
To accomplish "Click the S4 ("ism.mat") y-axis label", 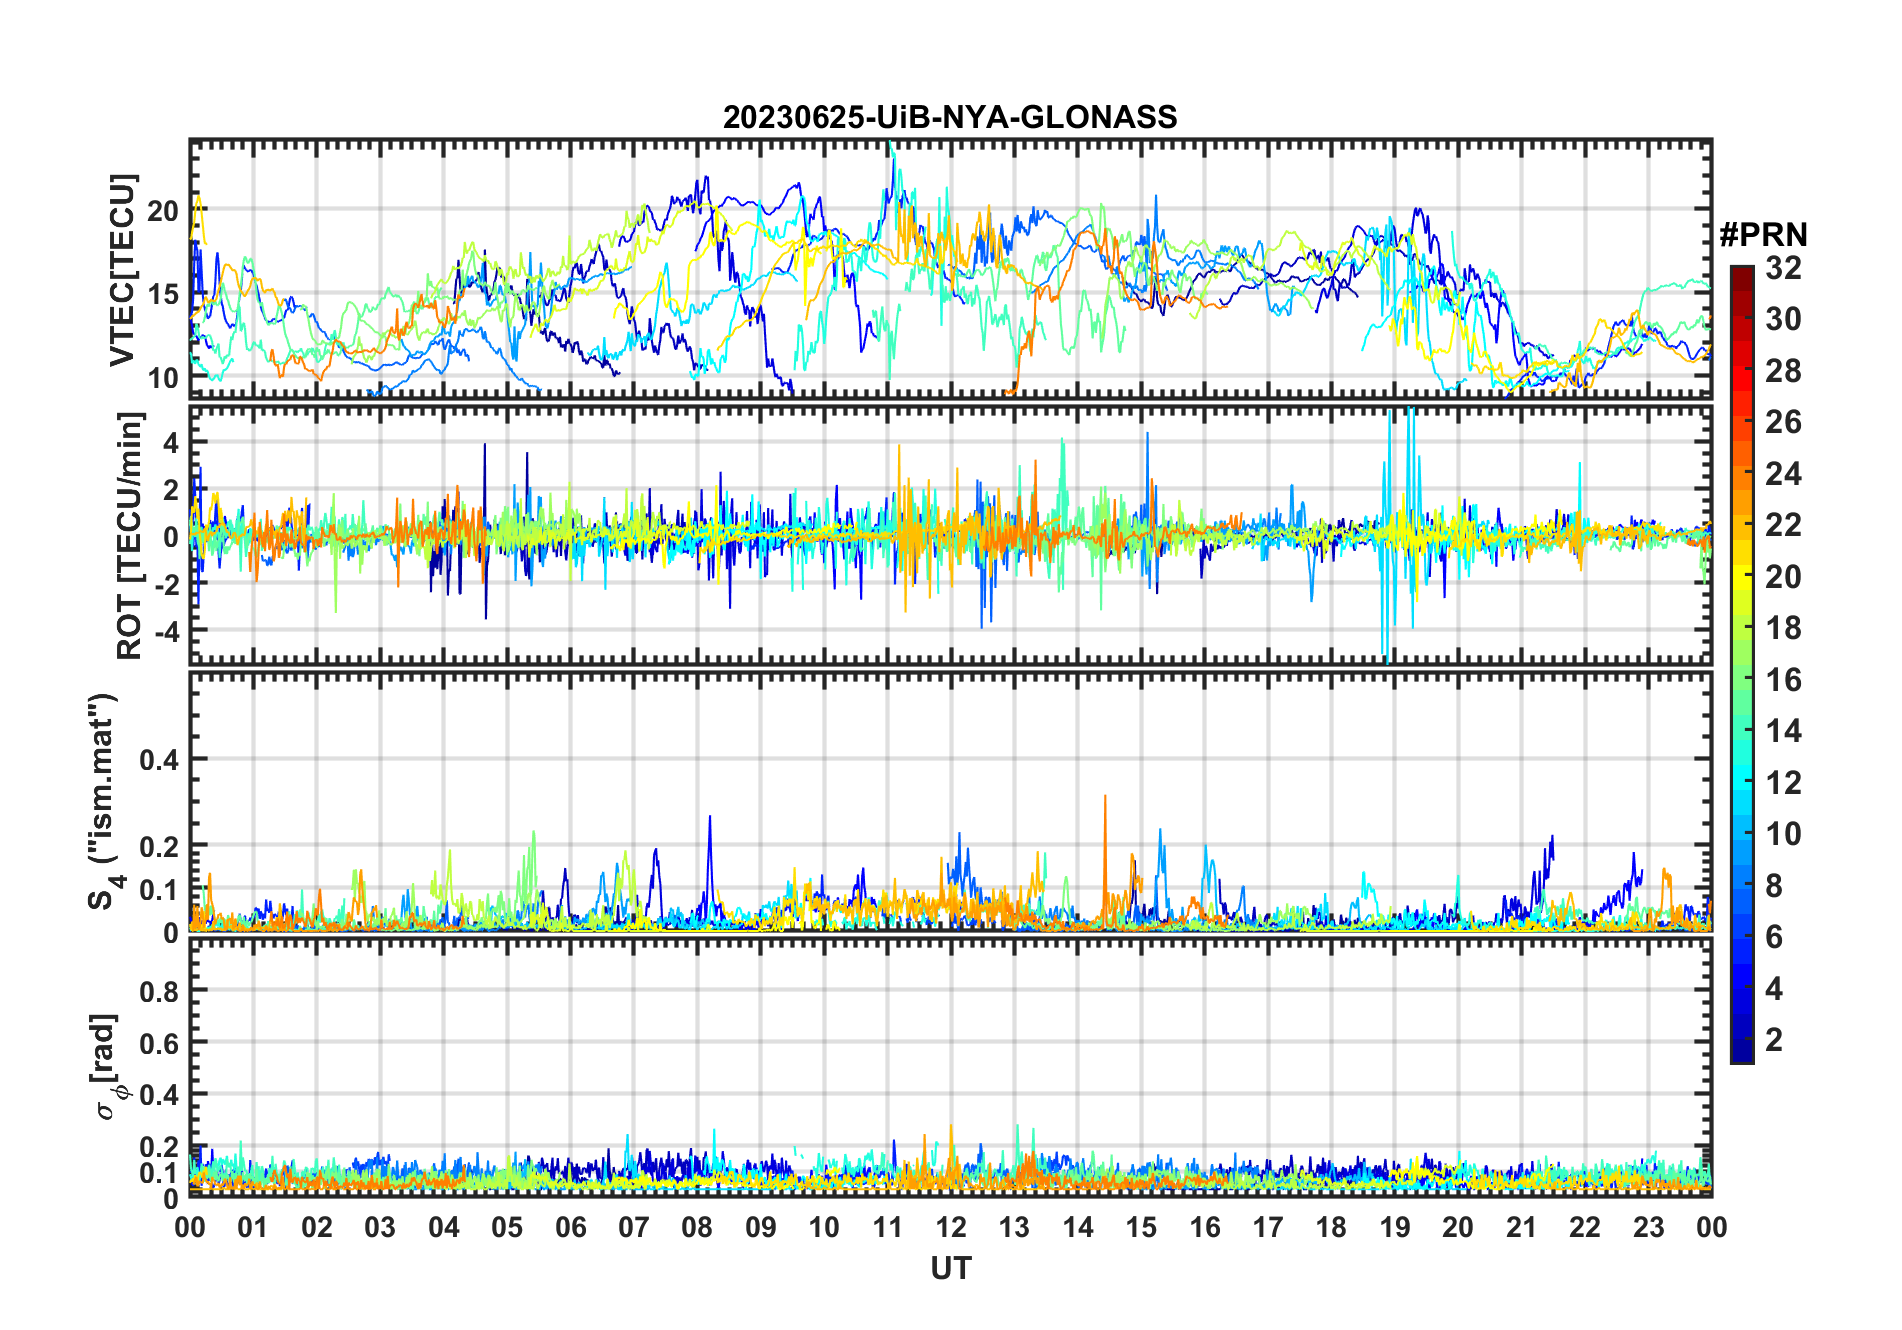I will [104, 801].
